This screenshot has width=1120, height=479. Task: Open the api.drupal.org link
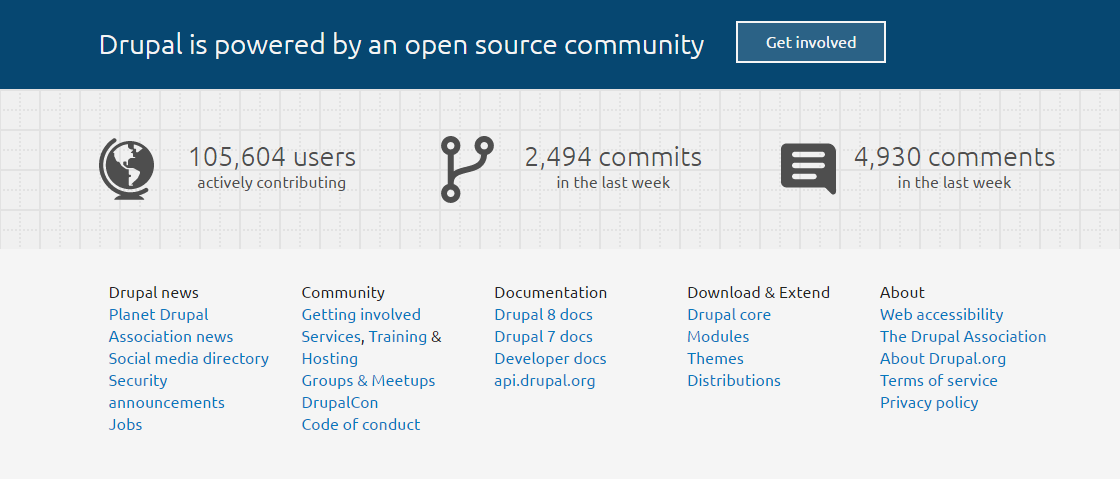pyautogui.click(x=544, y=381)
